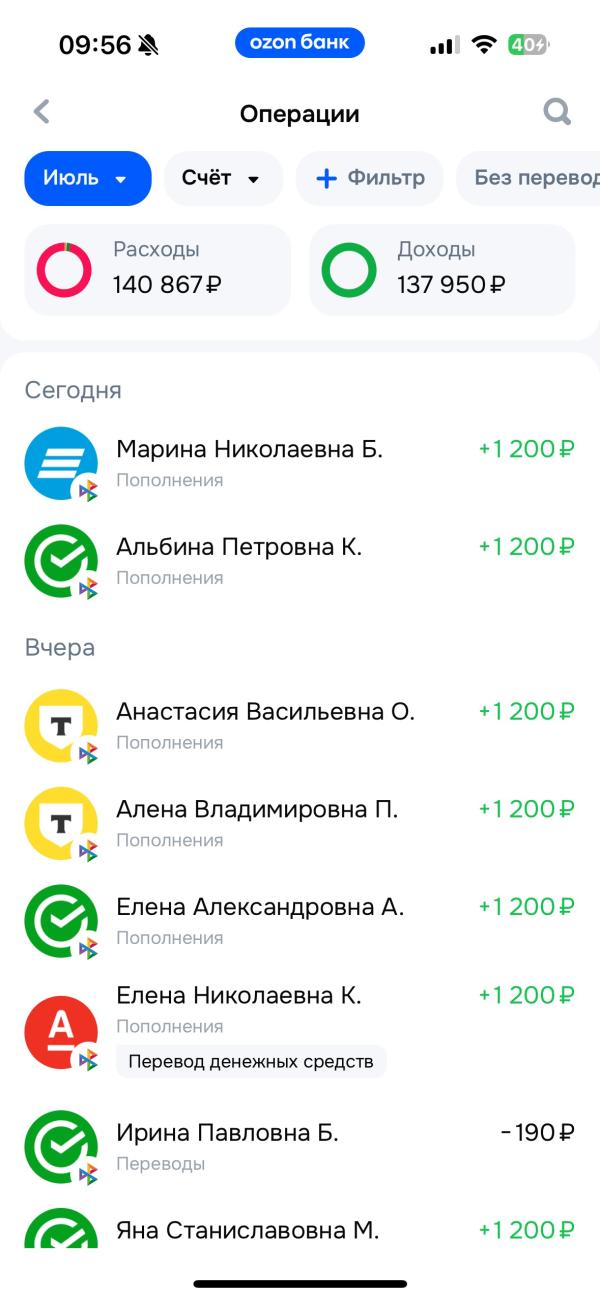Tap the red expenses donut chart
The image size is (600, 1300).
coord(64,270)
